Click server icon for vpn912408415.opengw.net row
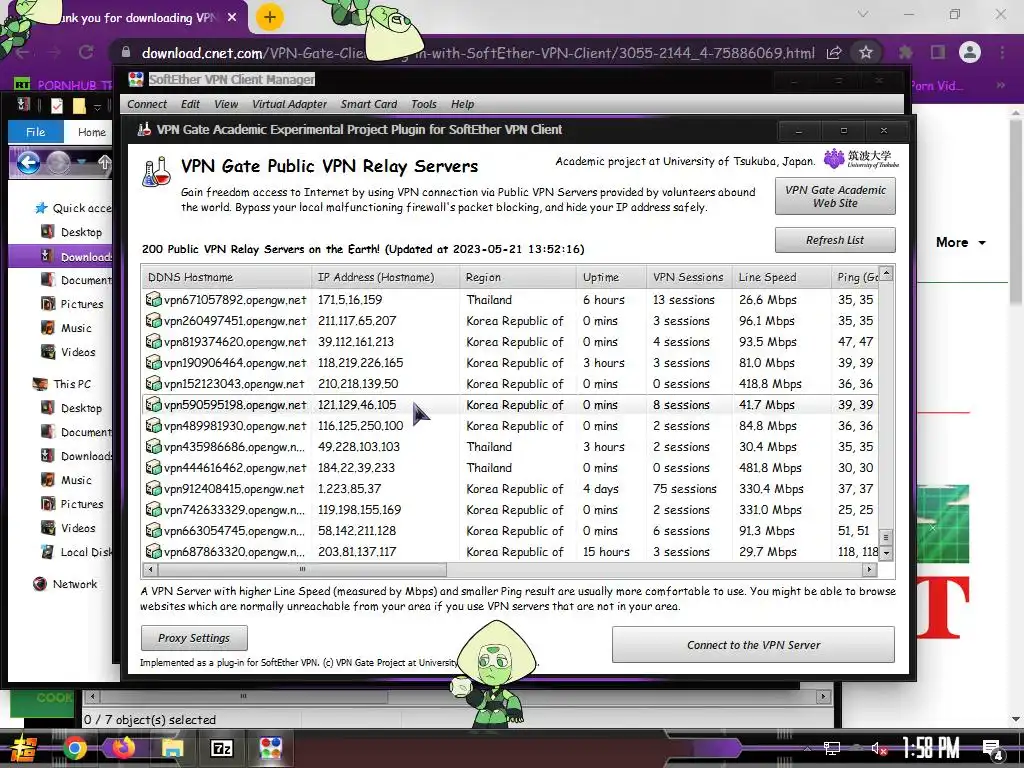The width and height of the screenshot is (1024, 768). click(x=153, y=488)
